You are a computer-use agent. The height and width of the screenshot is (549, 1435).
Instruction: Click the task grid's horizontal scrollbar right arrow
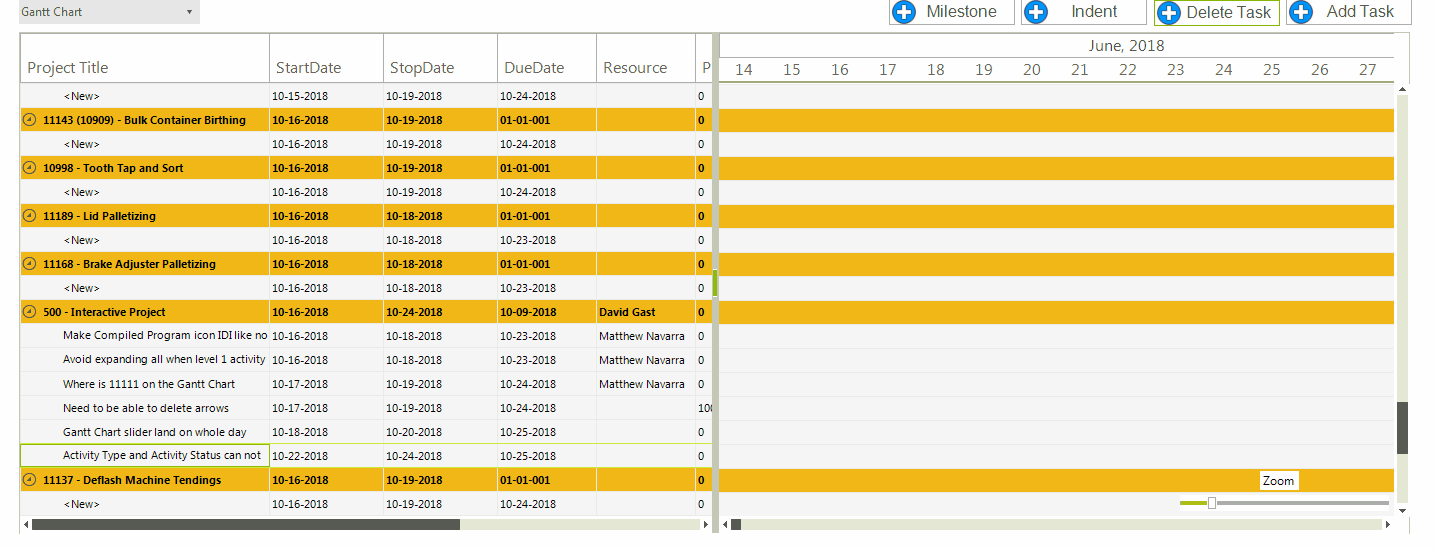coord(706,524)
